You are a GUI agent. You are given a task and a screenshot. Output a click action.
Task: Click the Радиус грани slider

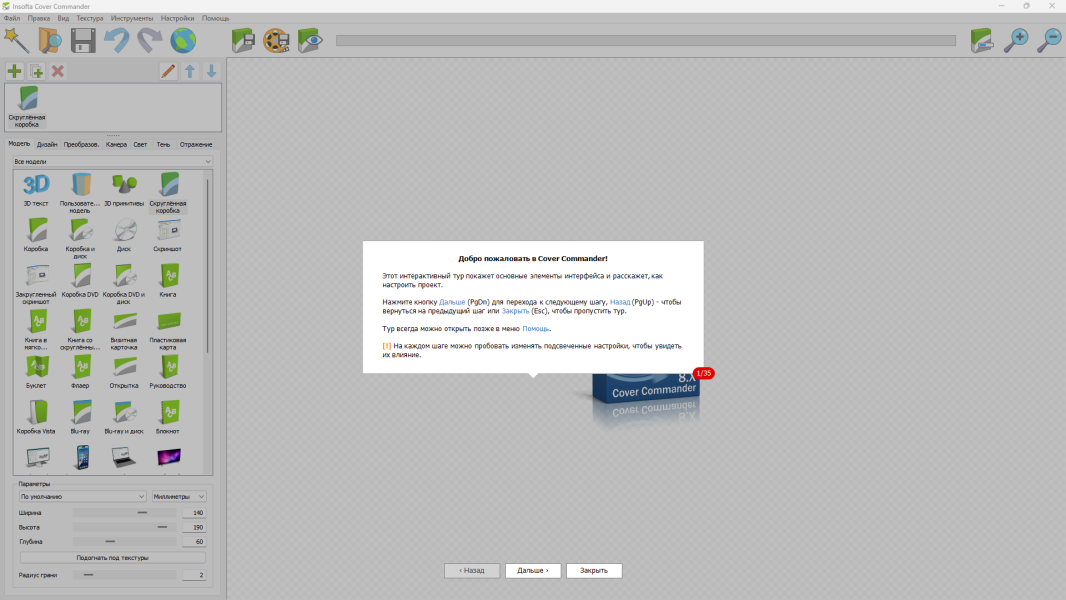tap(124, 575)
